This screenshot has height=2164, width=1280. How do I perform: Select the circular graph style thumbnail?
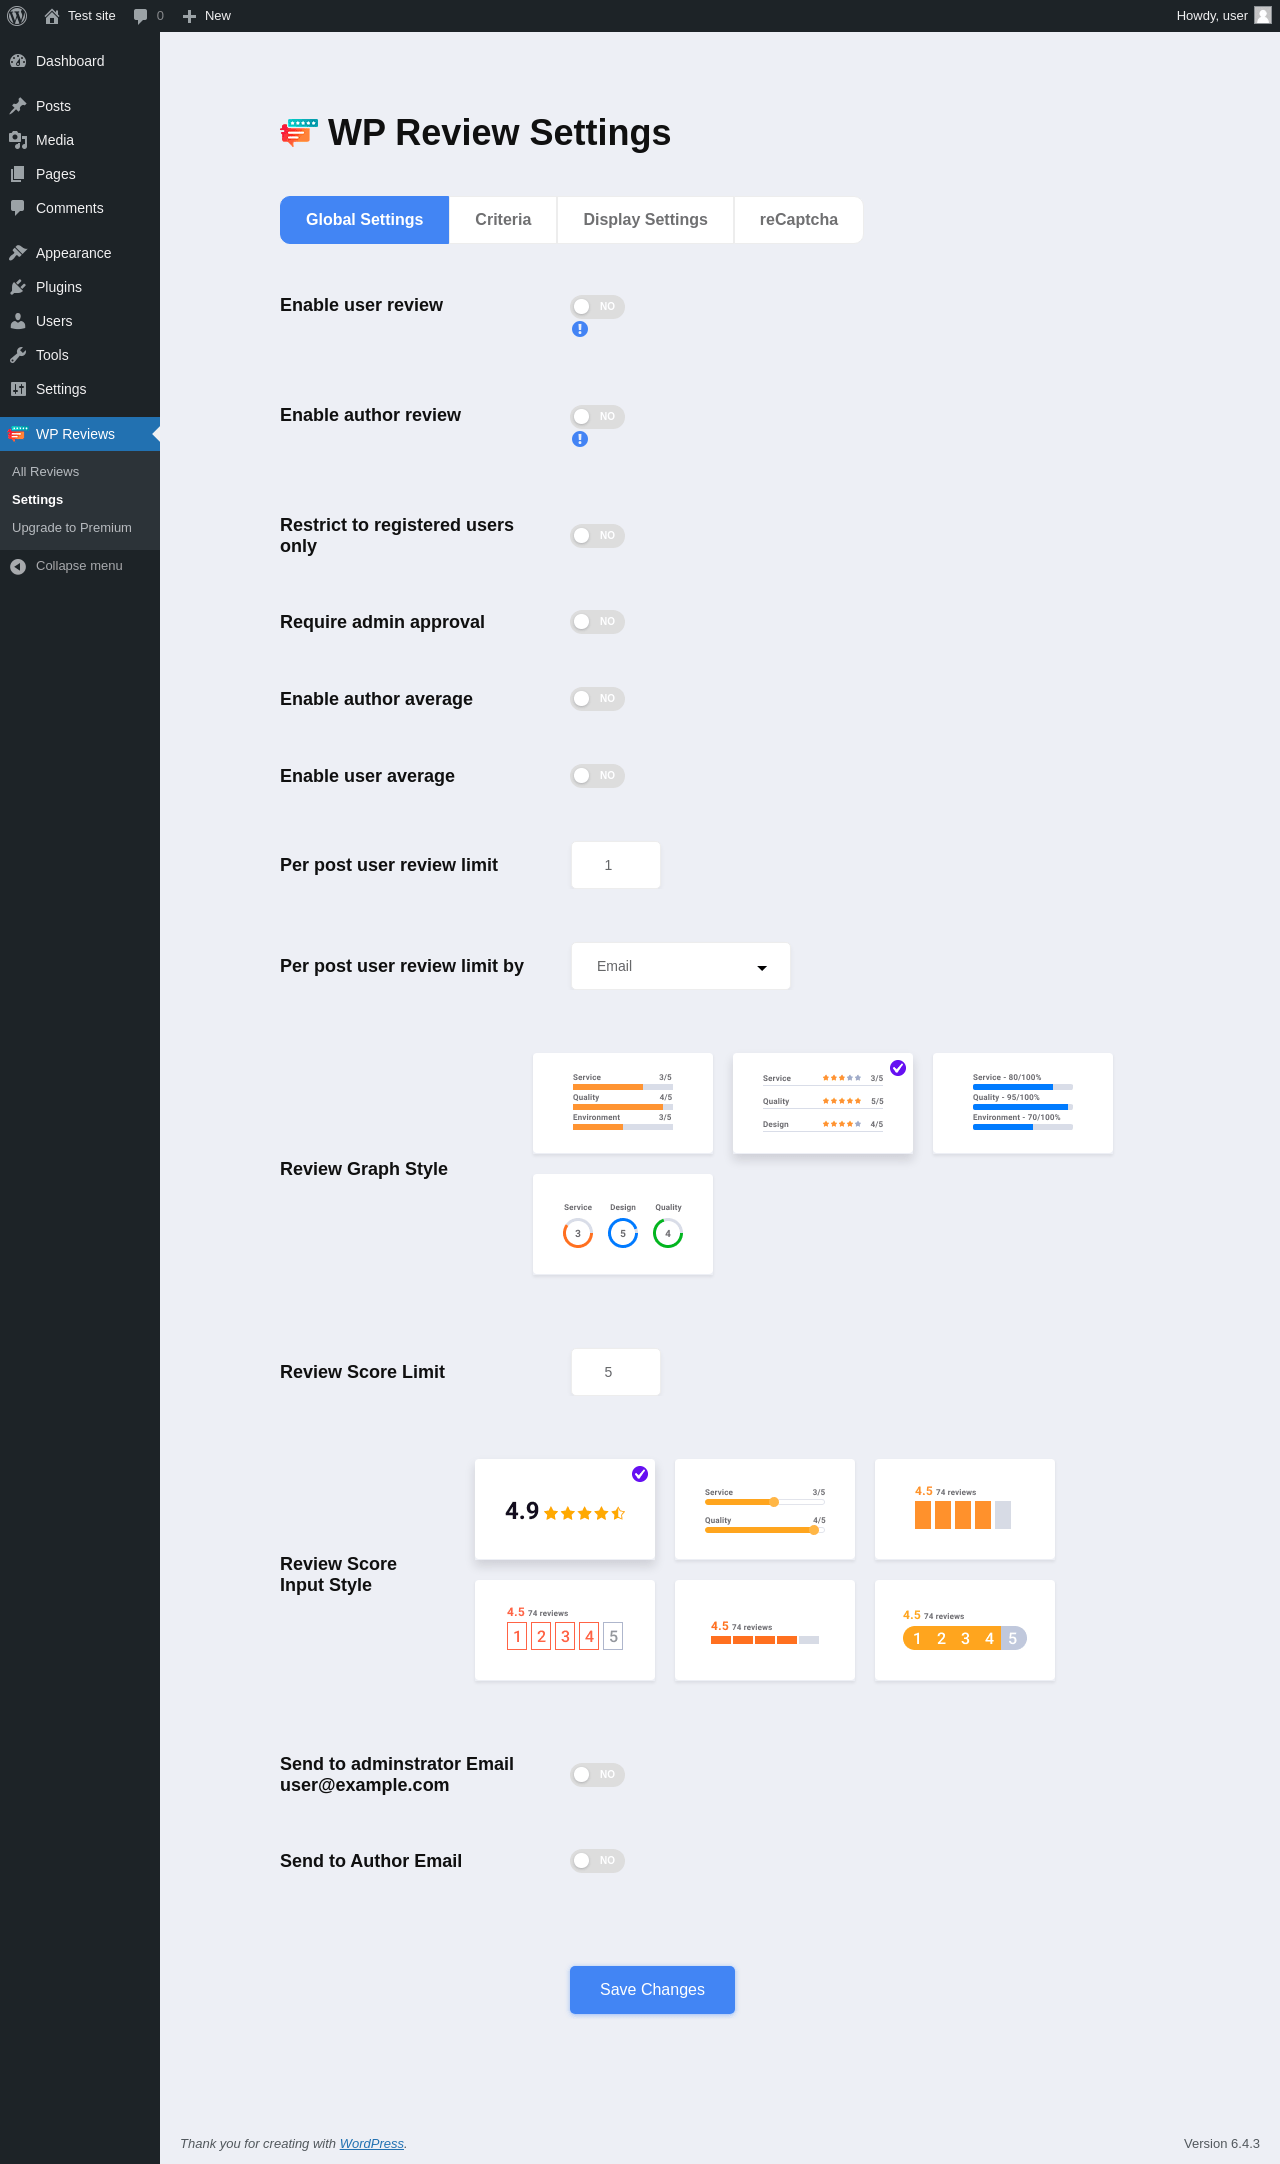coord(623,1224)
